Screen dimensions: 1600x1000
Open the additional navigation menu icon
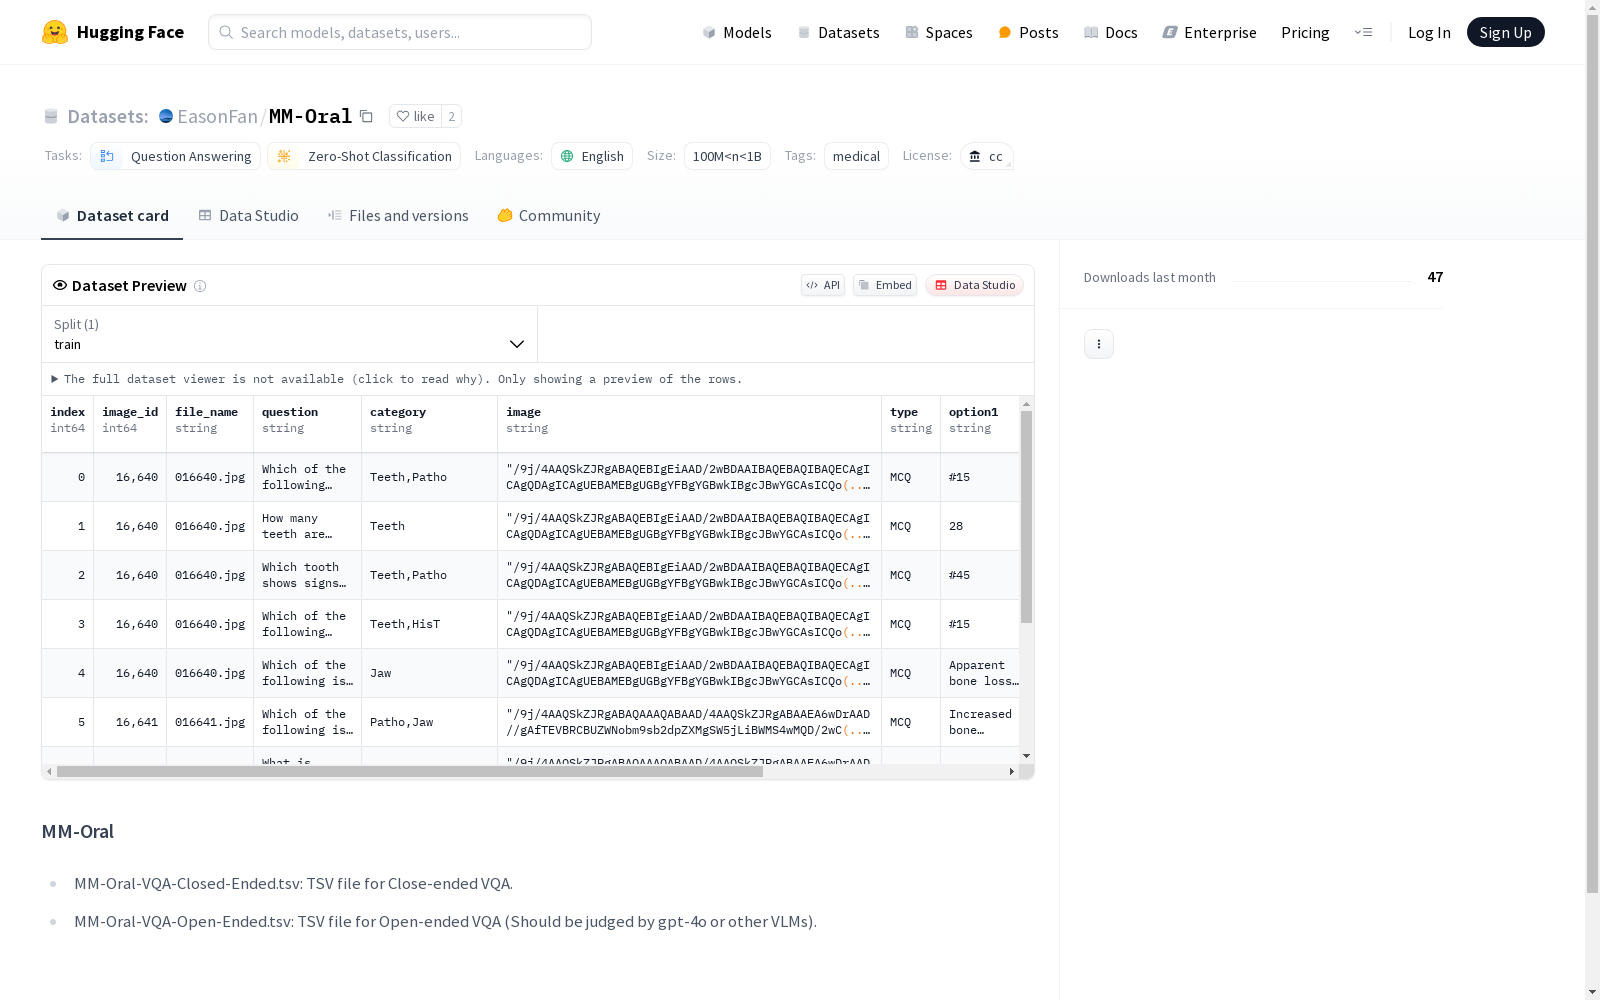[x=1364, y=32]
